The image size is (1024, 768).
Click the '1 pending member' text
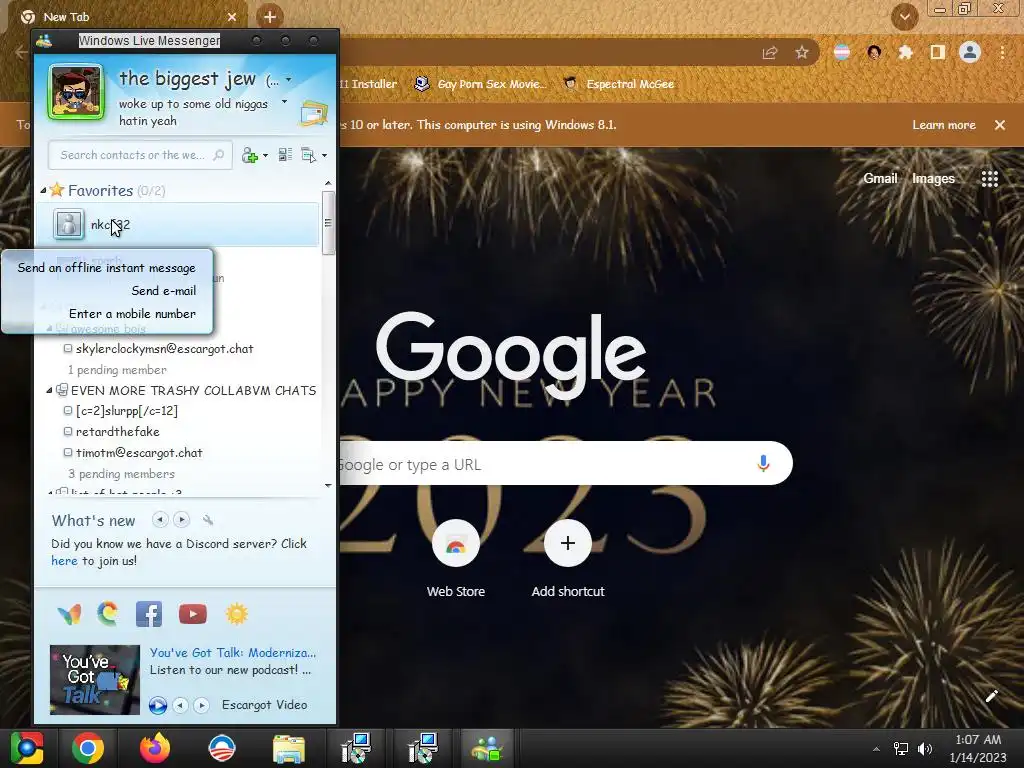(117, 370)
